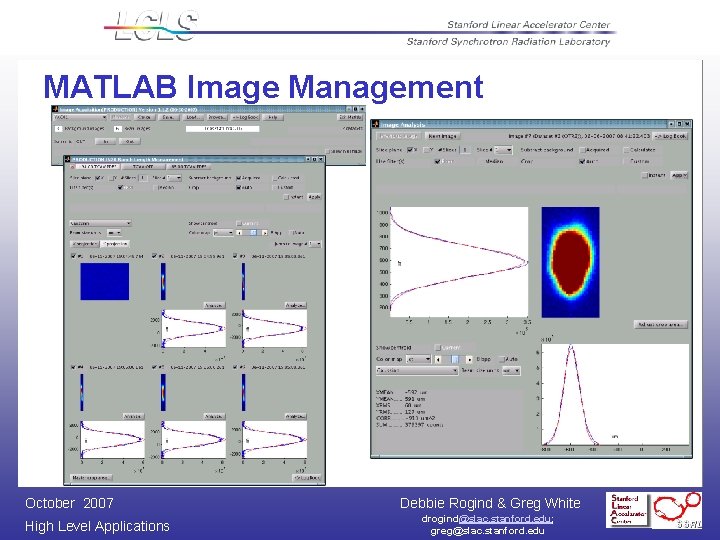Click Stanford Linear Accelerator Center logo in footer

628,510
